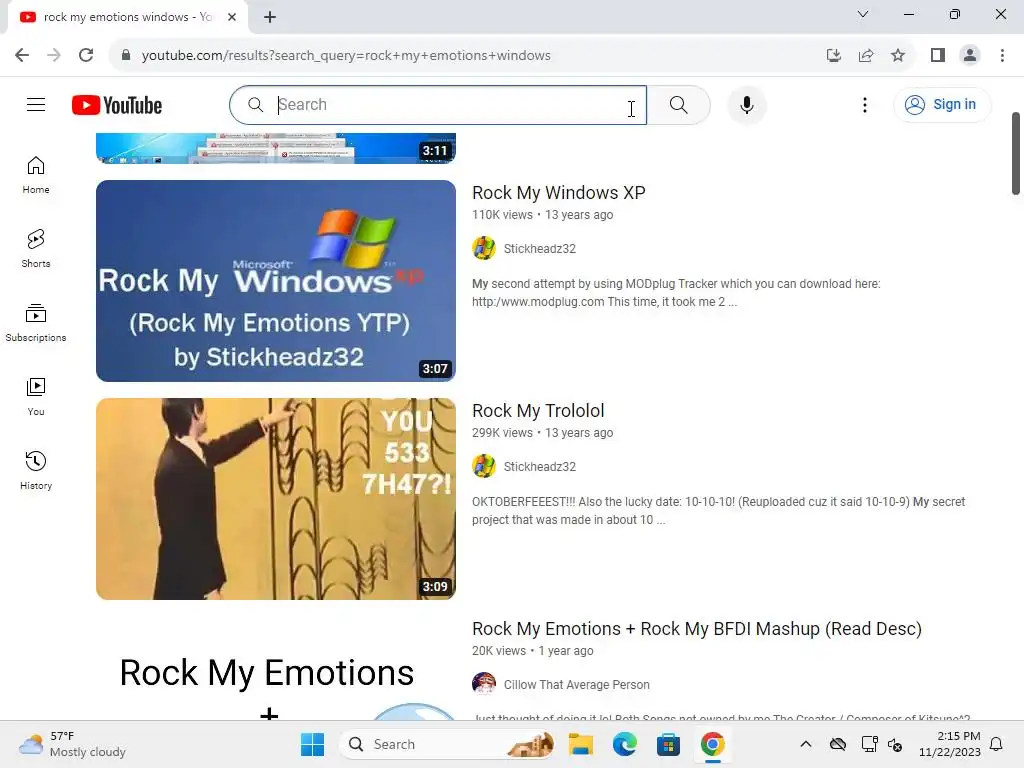This screenshot has height=768, width=1024.
Task: Click the address bar URL
Action: (x=346, y=56)
